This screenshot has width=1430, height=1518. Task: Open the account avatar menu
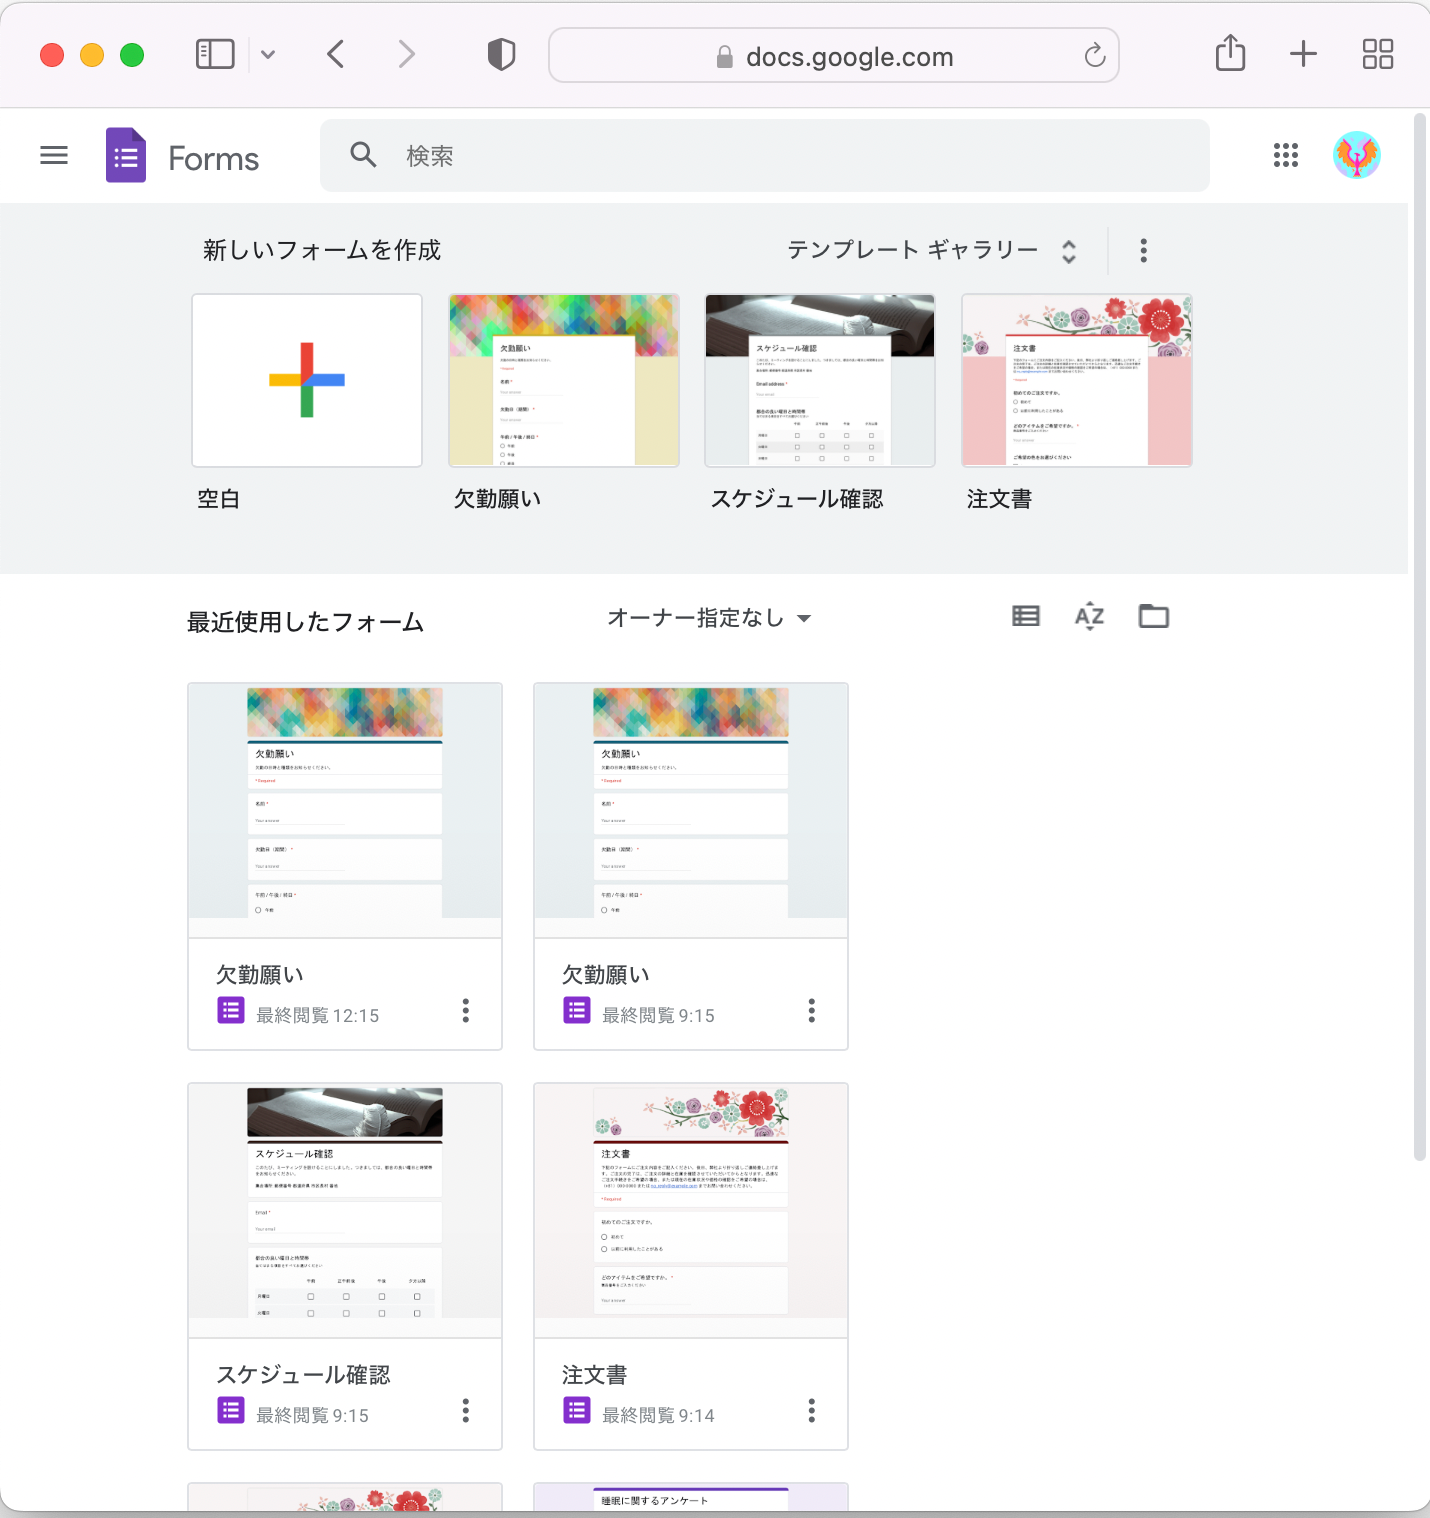pos(1357,155)
